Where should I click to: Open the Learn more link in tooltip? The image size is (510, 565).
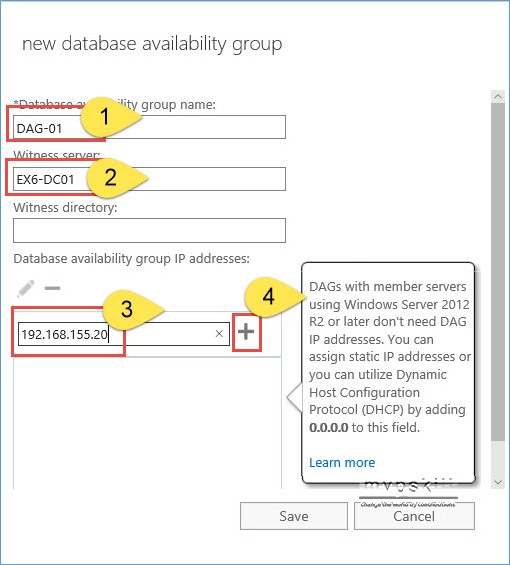click(342, 462)
